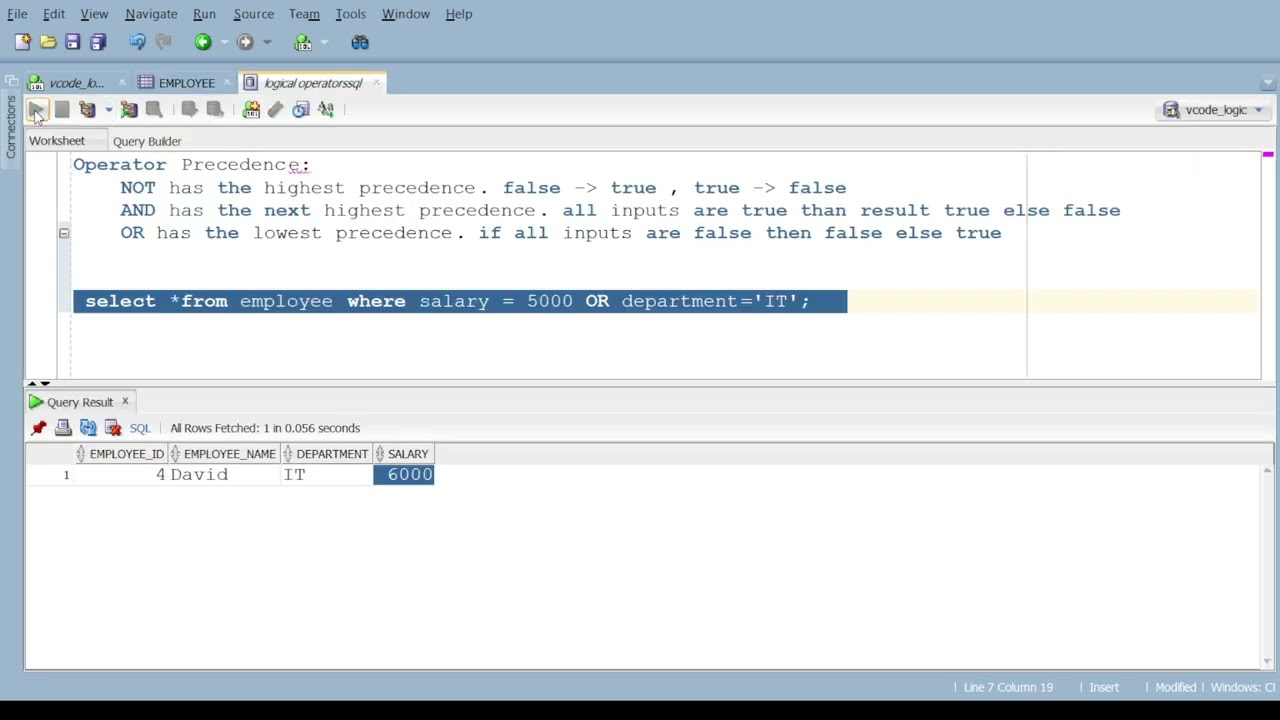Open the Tools menu
The height and width of the screenshot is (720, 1280).
coord(350,14)
